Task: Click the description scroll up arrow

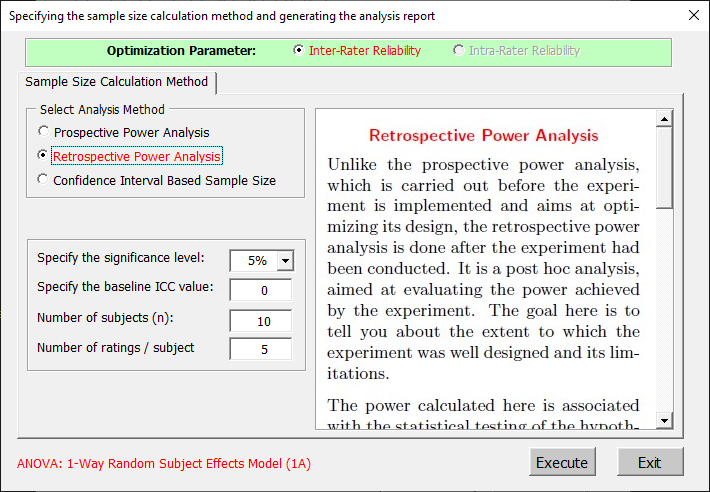Action: [x=664, y=119]
